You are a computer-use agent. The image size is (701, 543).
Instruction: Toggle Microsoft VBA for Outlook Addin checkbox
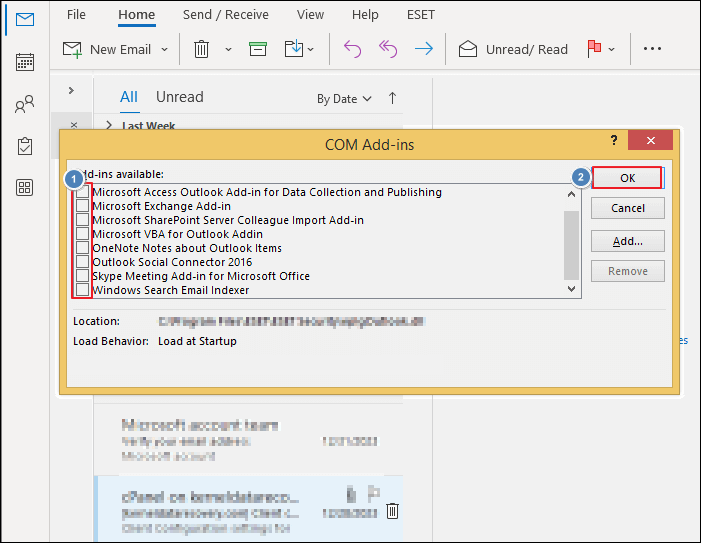pos(82,234)
